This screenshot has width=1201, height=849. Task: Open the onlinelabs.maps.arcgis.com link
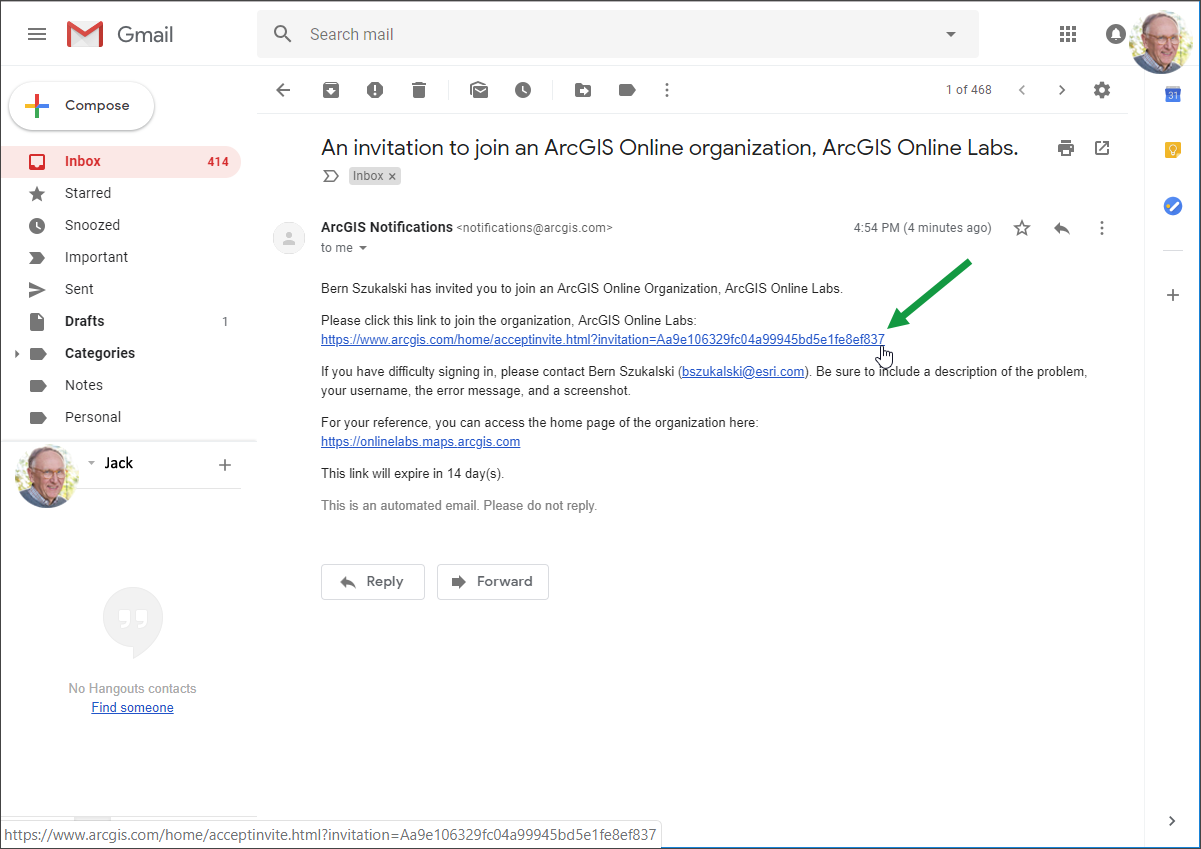tap(420, 442)
